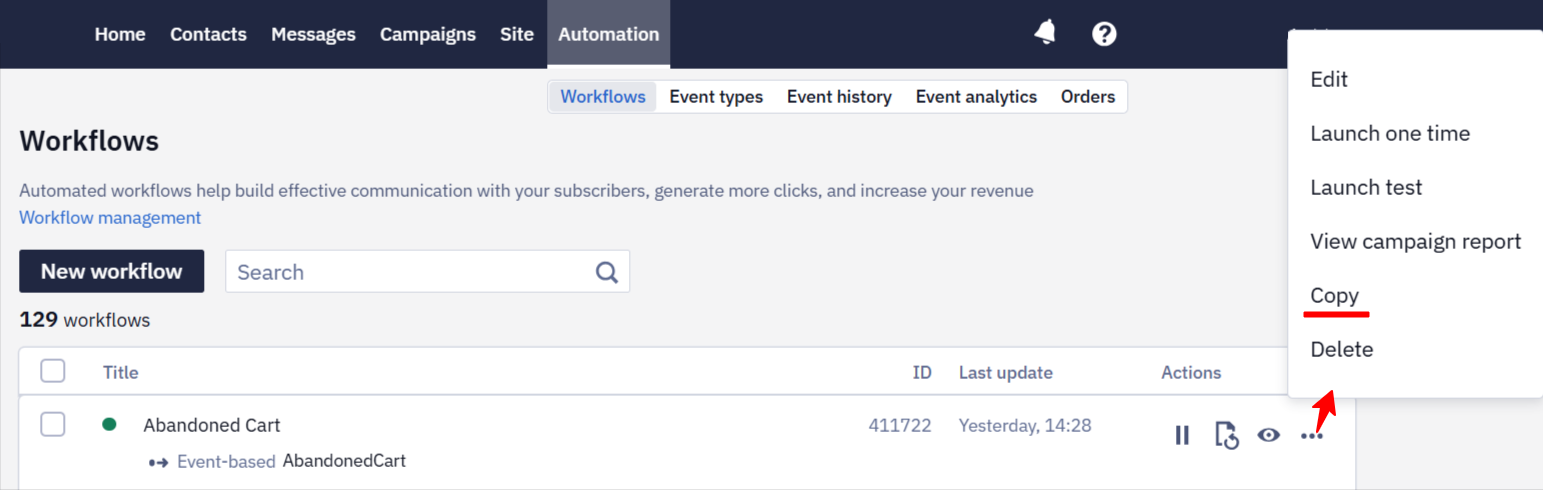Switch to the Orders tab
The width and height of the screenshot is (1543, 490).
pos(1088,97)
